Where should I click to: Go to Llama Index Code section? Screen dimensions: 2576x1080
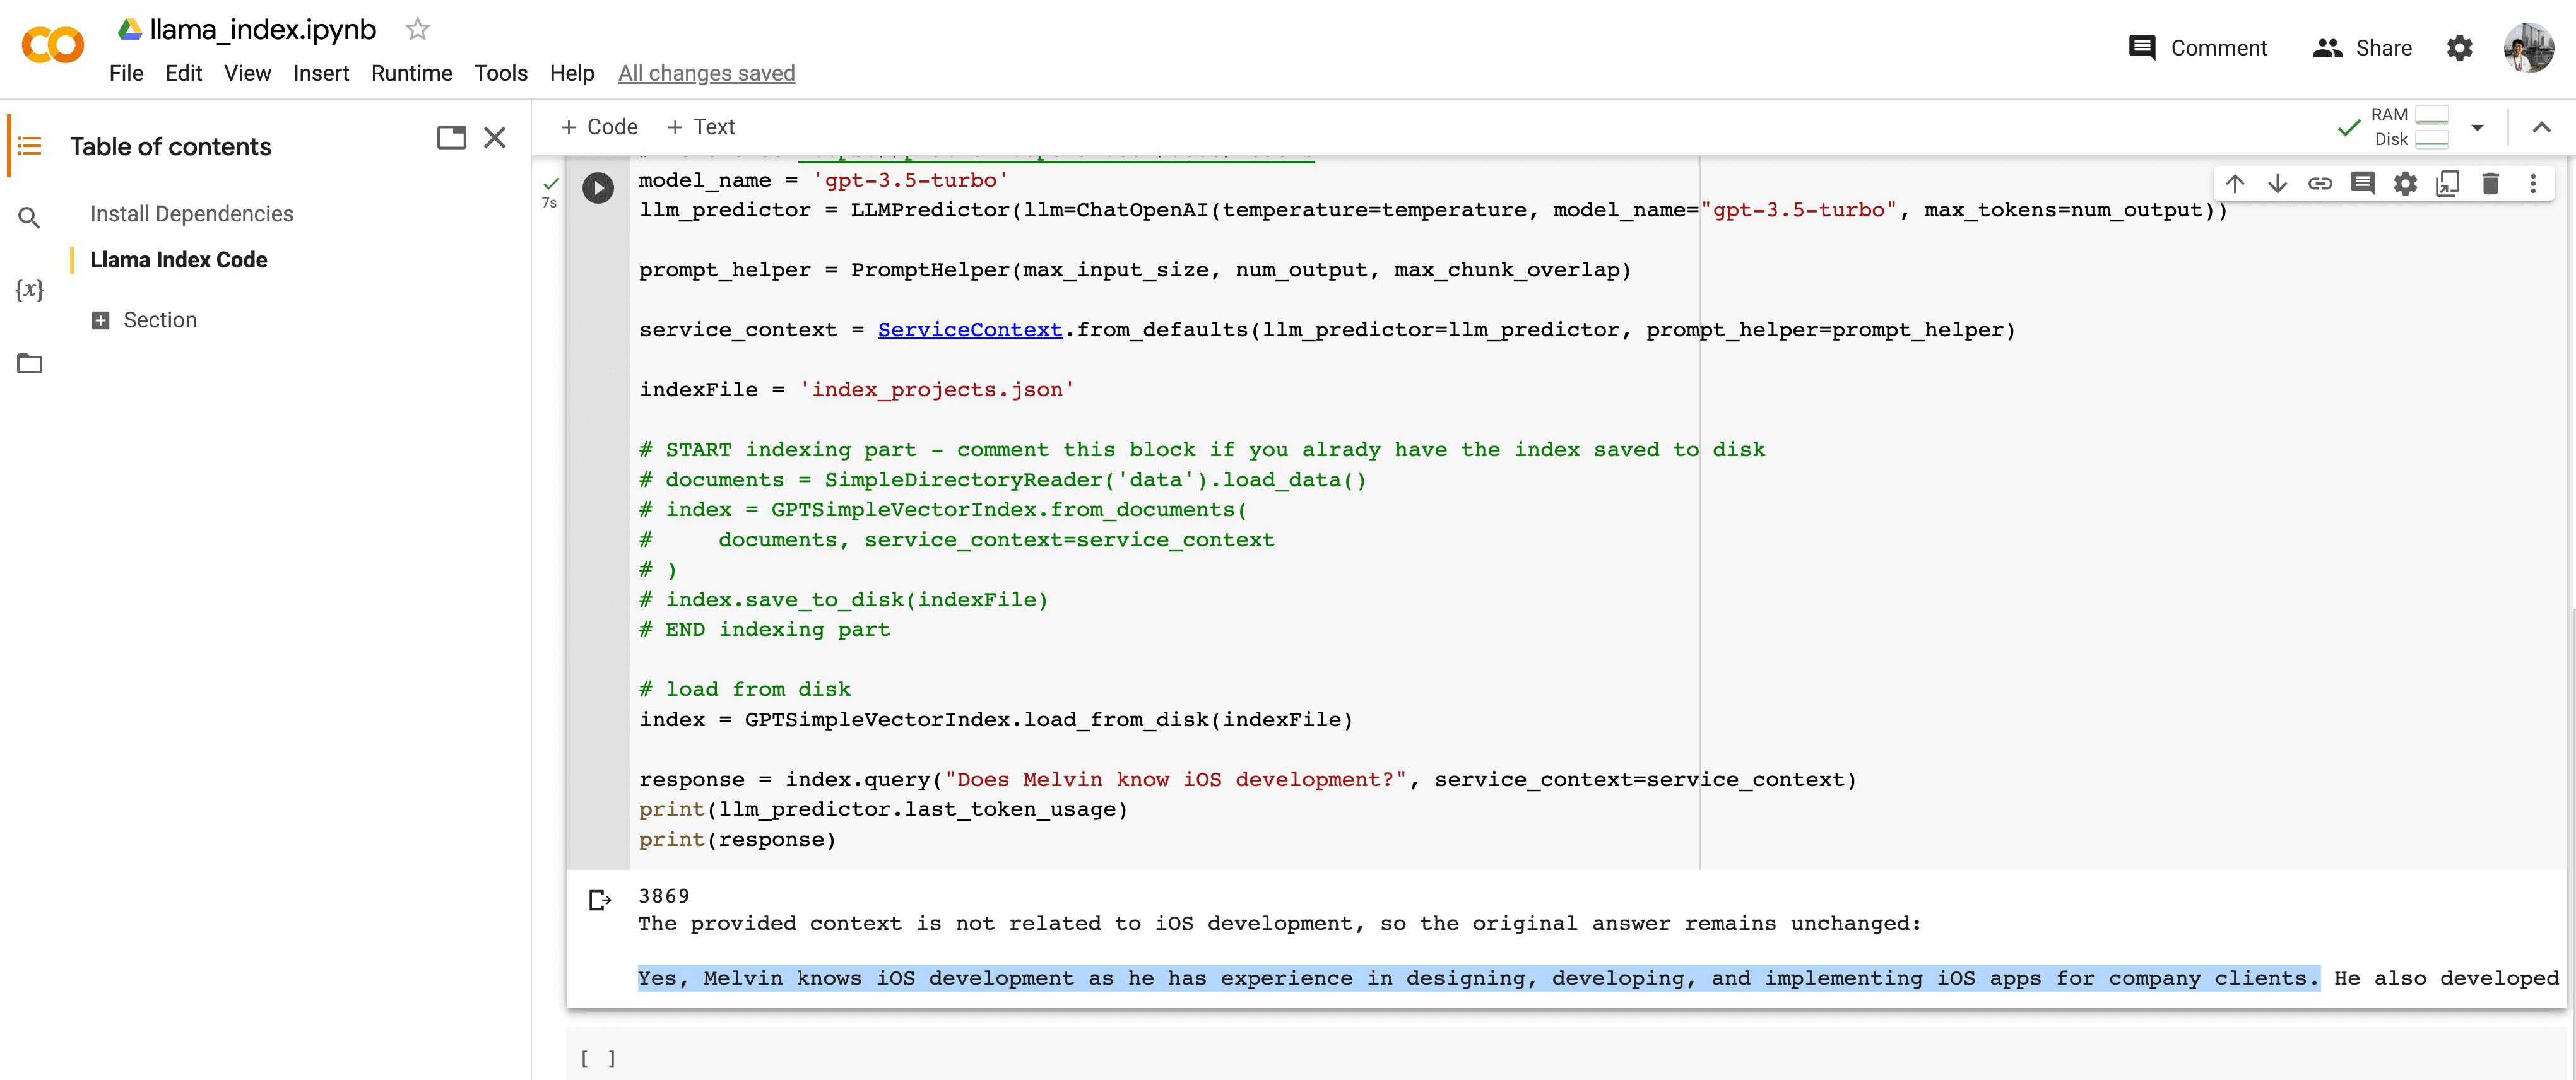[x=178, y=260]
